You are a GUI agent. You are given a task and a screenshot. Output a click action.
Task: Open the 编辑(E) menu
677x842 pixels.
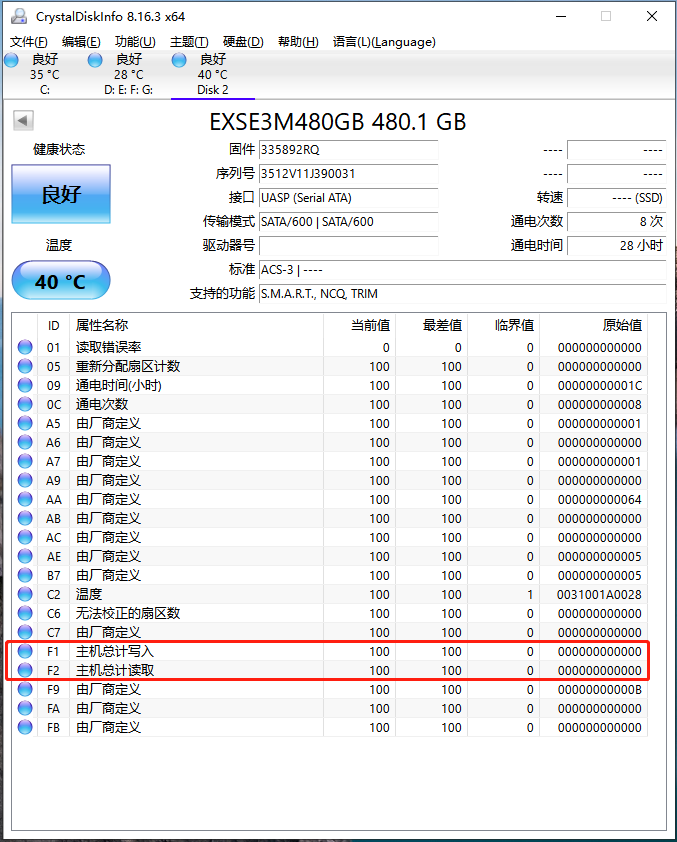(x=81, y=42)
